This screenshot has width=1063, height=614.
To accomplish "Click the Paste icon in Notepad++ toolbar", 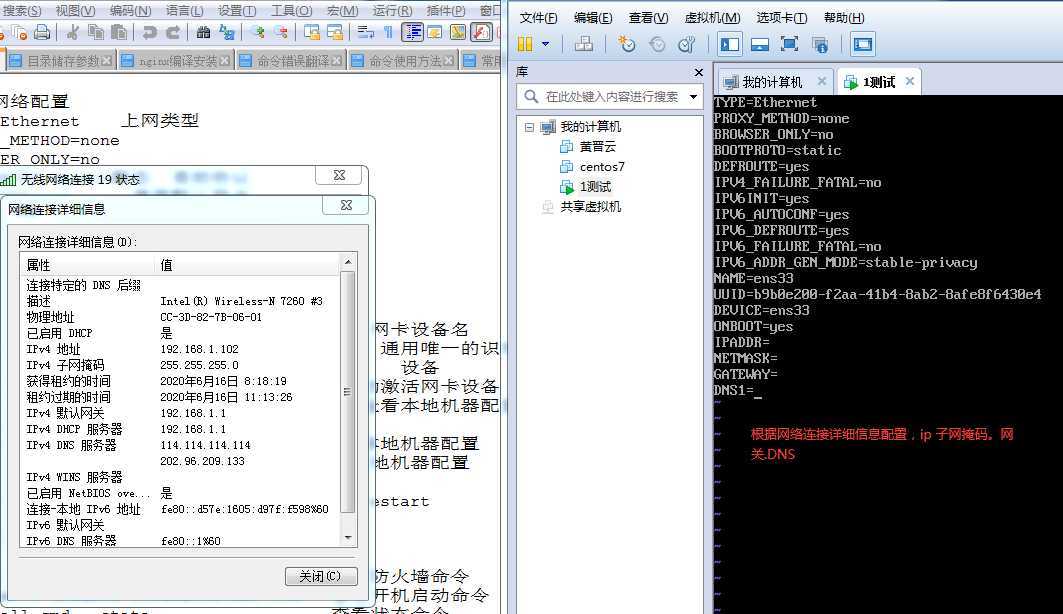I will point(119,33).
